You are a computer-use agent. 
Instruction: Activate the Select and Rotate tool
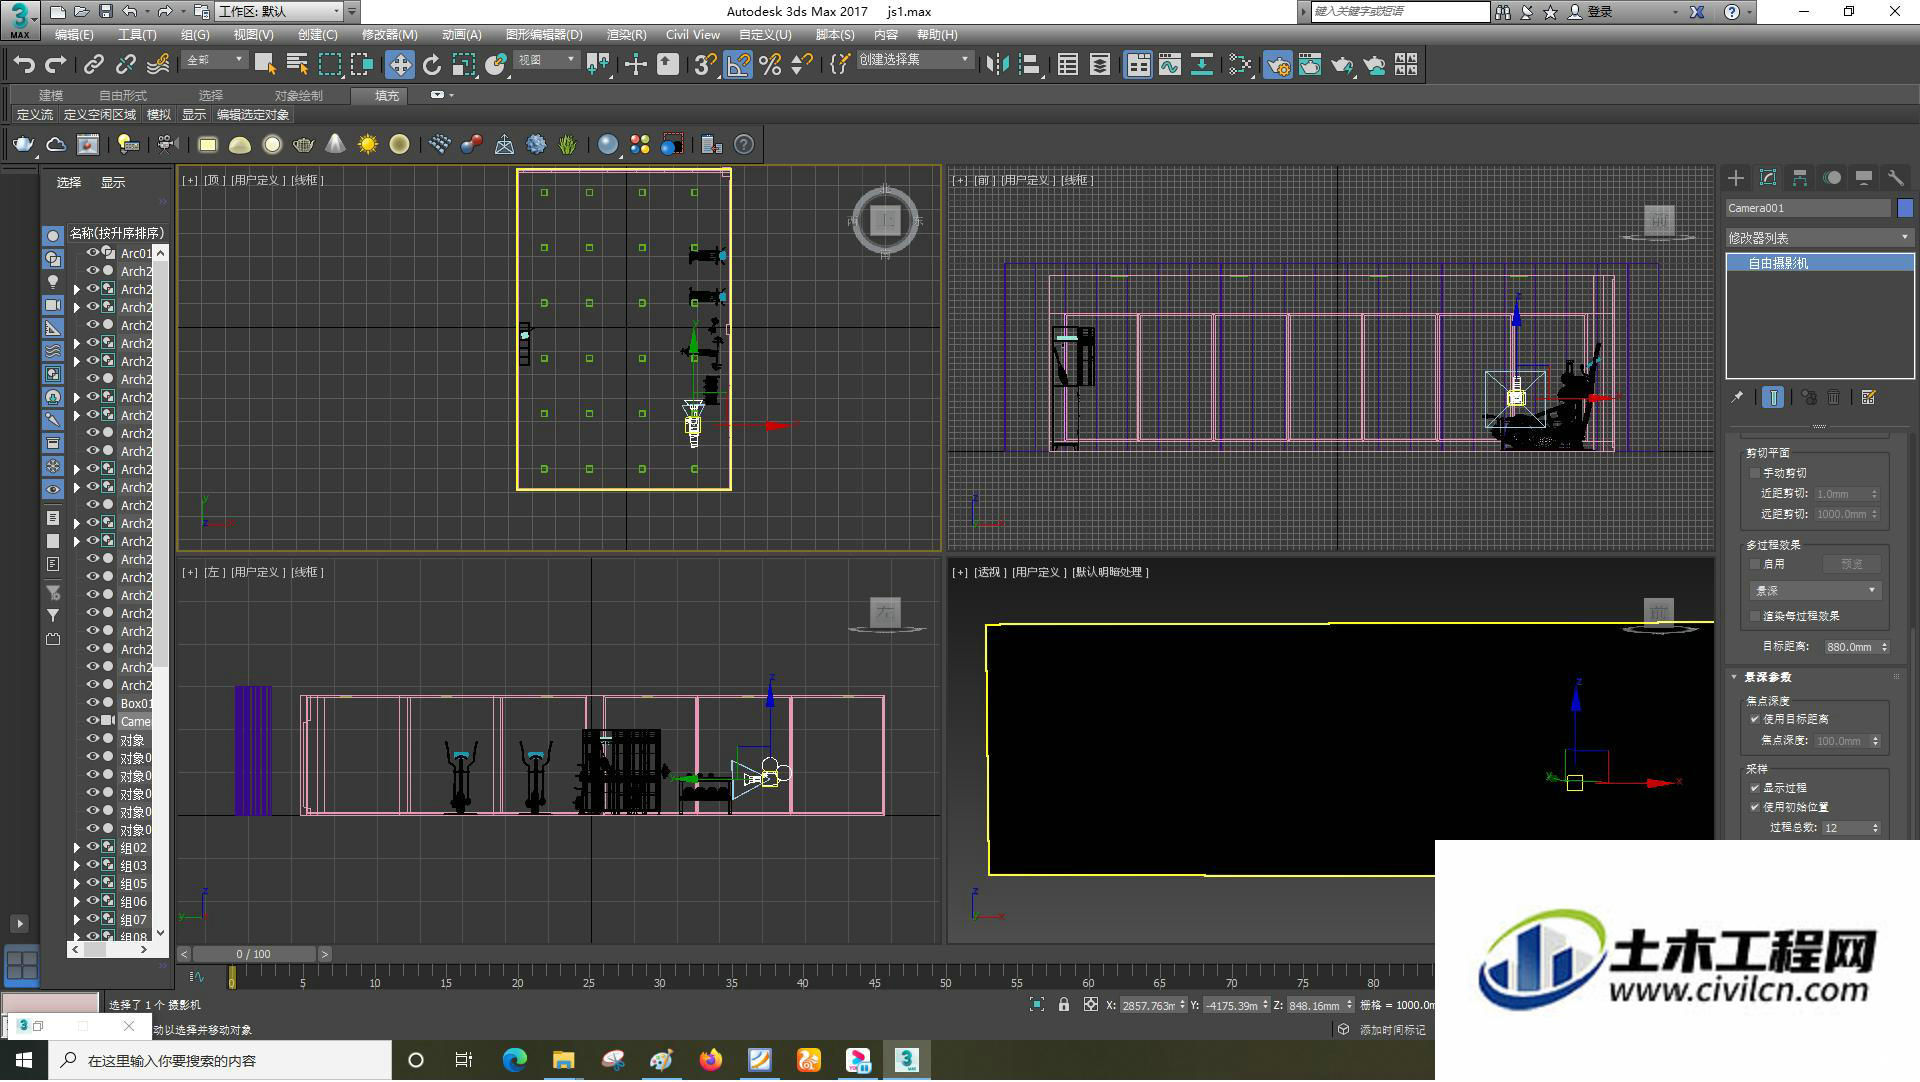pos(432,65)
